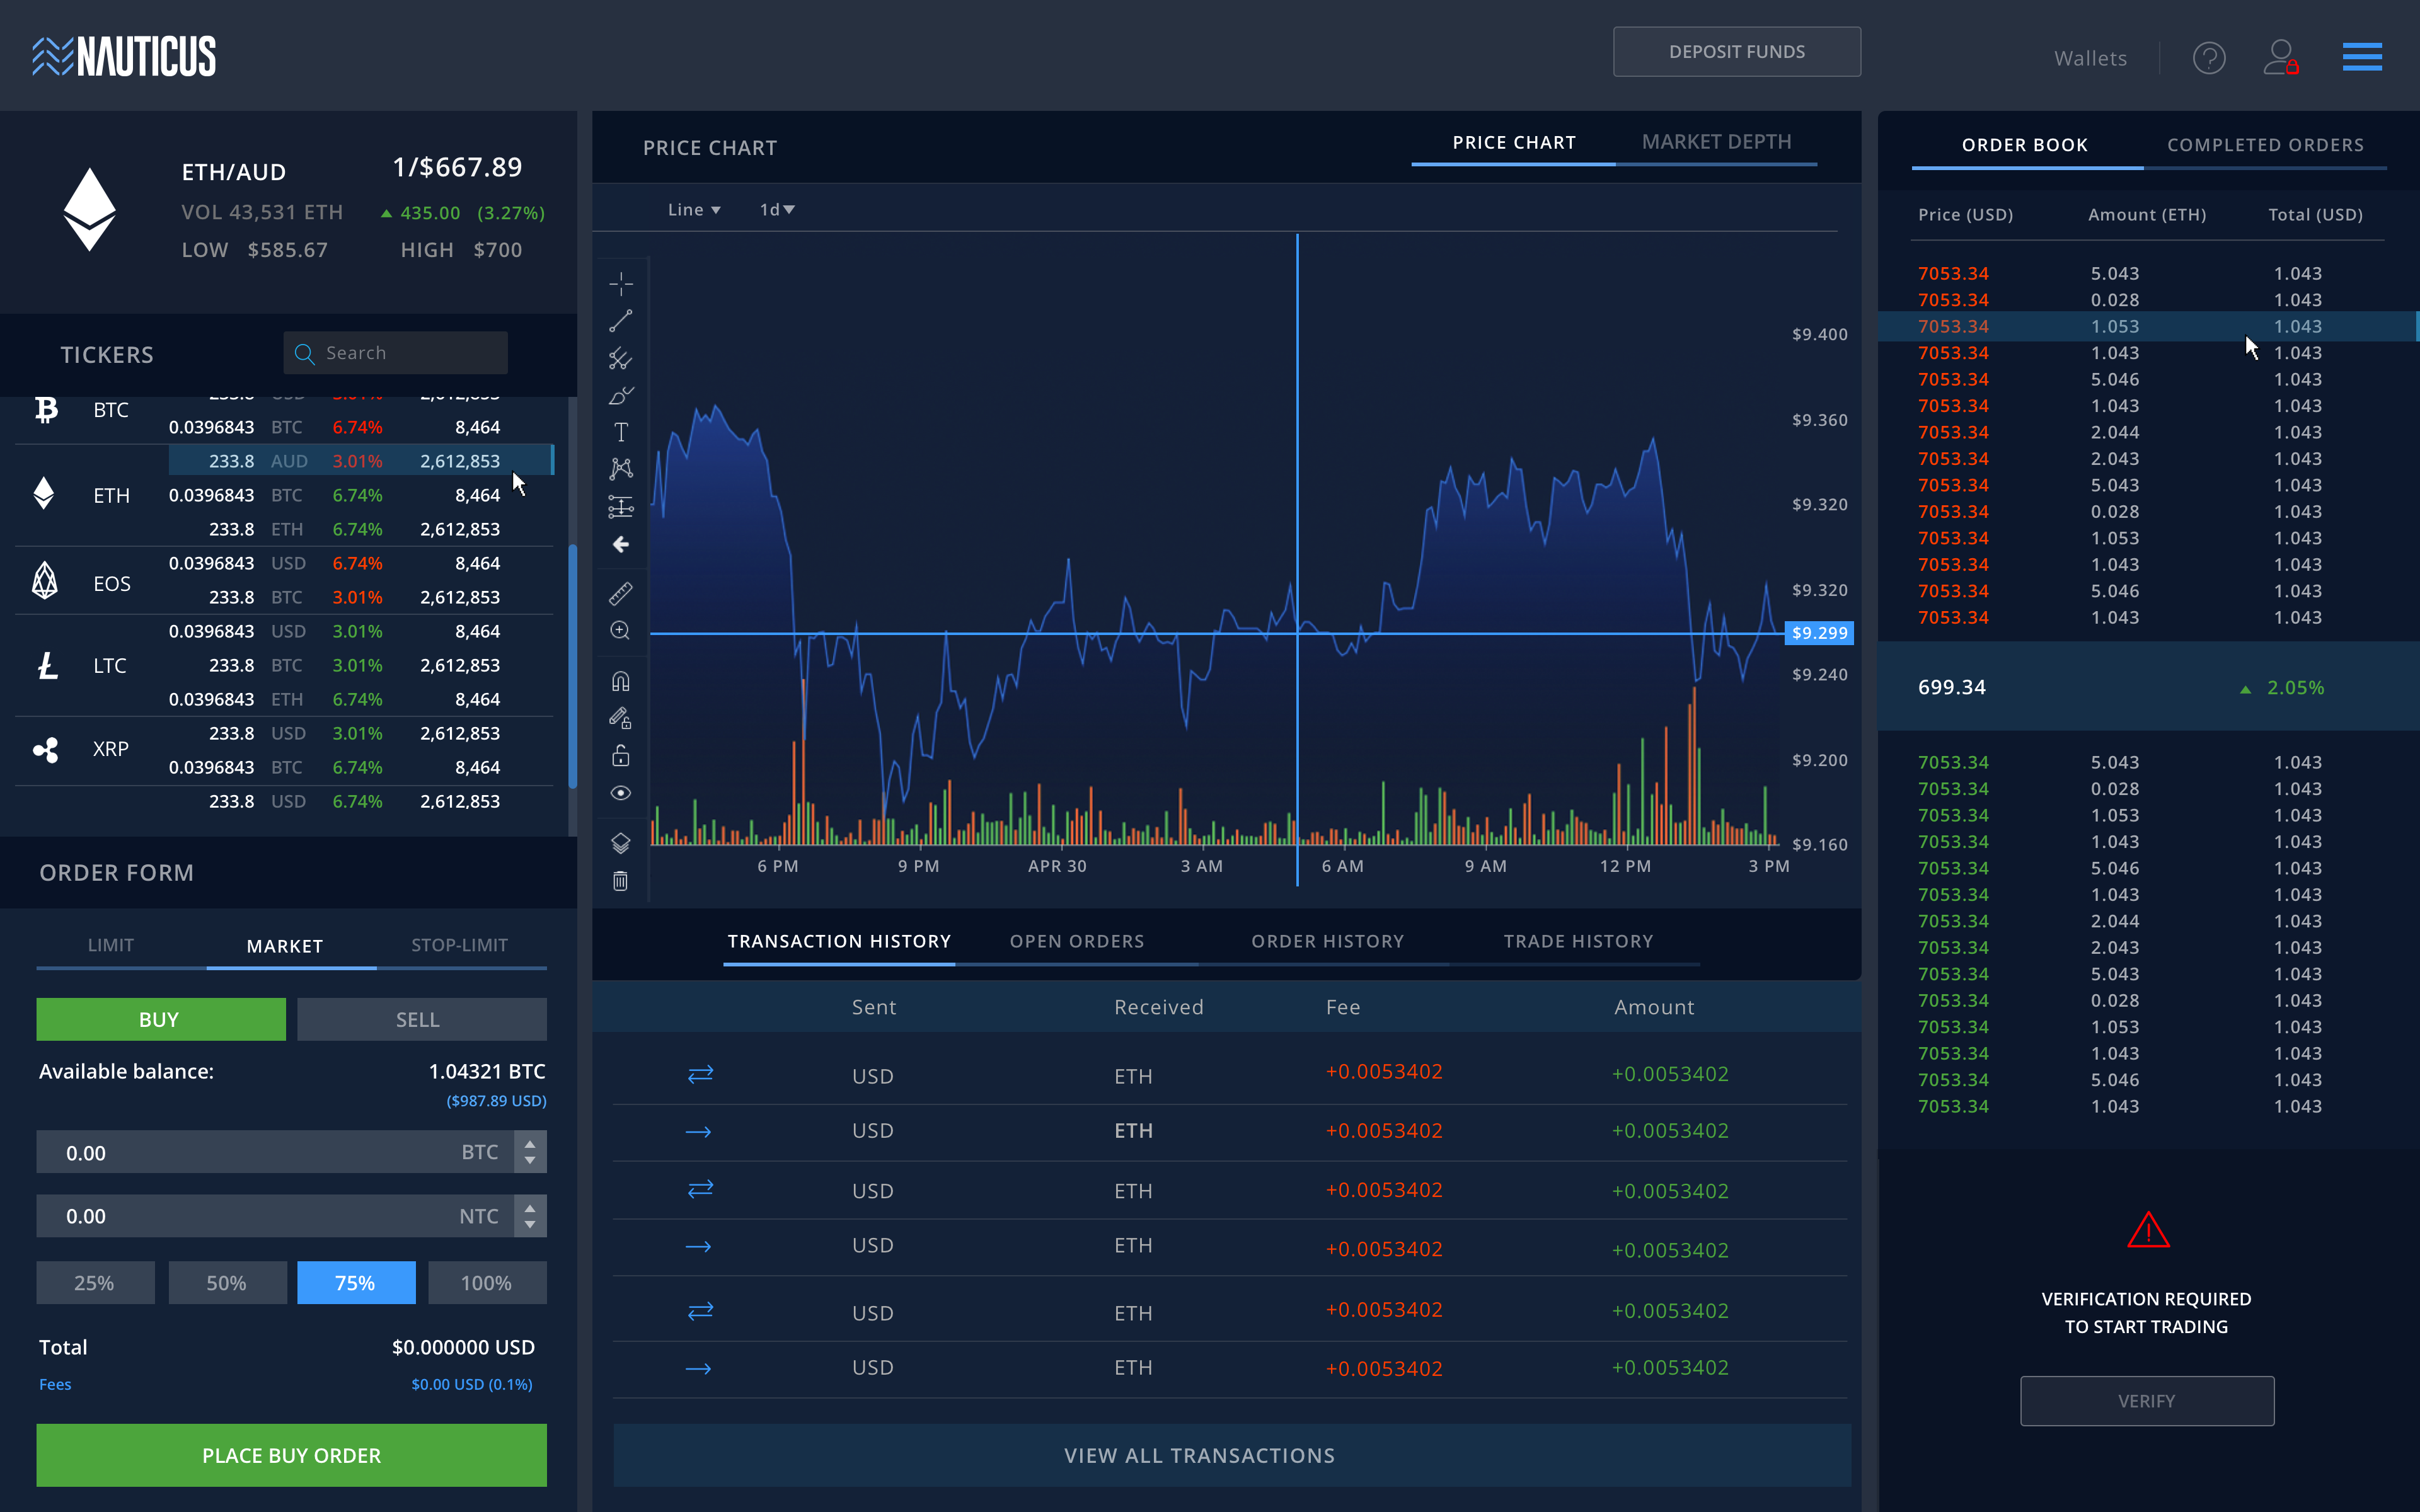Open the chart type dropdown showing Line
The width and height of the screenshot is (2420, 1512).
pos(693,209)
